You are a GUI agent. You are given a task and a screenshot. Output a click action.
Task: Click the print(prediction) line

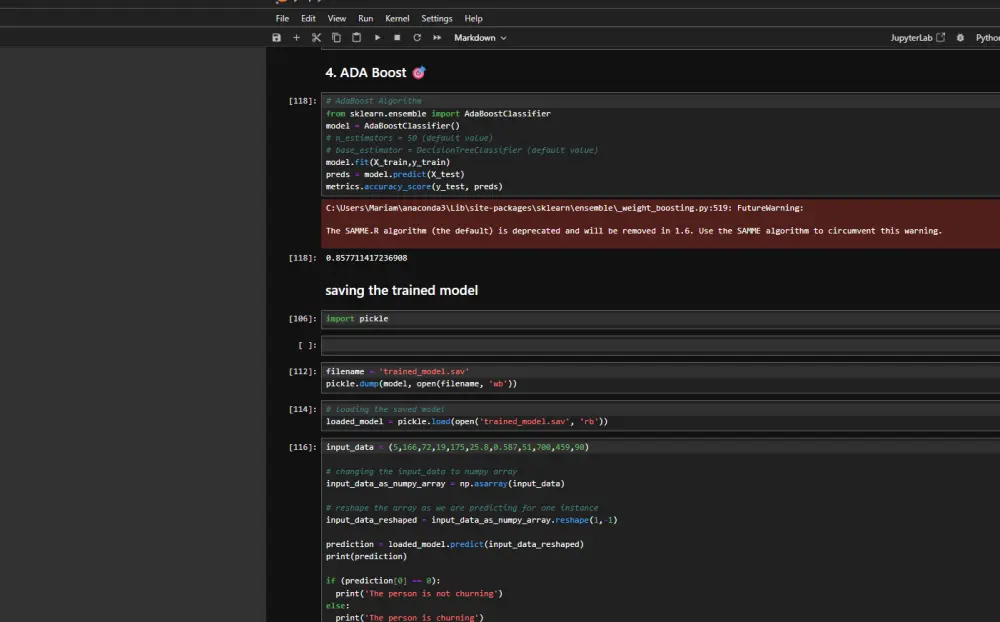pos(366,556)
